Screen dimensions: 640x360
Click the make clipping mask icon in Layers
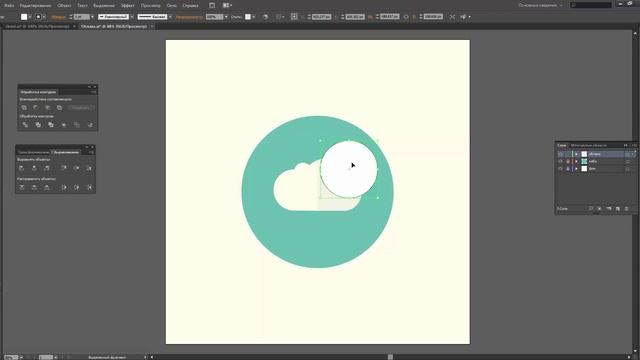[x=599, y=209]
